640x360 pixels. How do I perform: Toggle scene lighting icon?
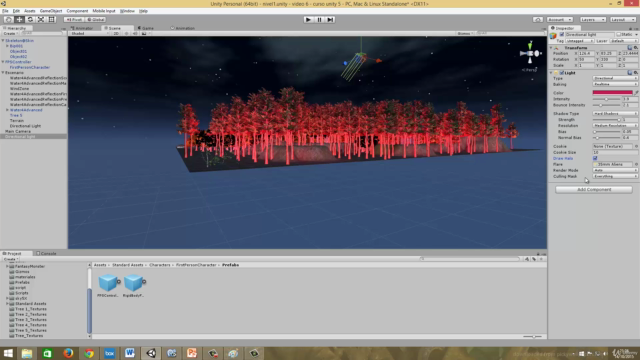127,33
